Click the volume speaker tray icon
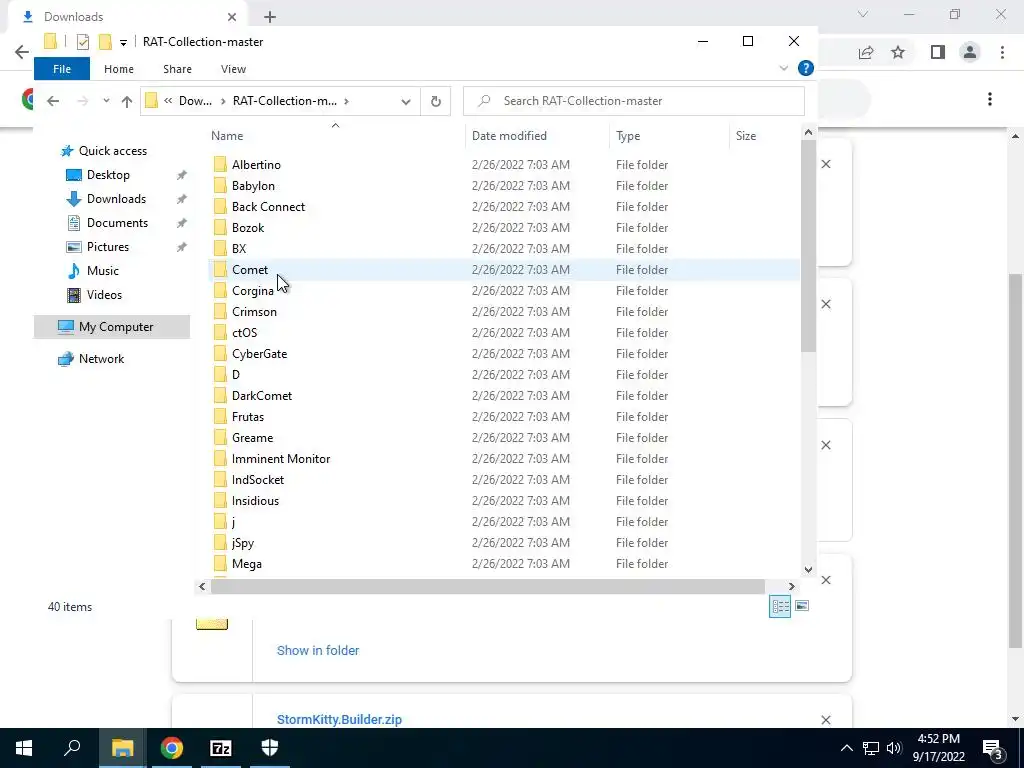The height and width of the screenshot is (768, 1024). pyautogui.click(x=894, y=748)
